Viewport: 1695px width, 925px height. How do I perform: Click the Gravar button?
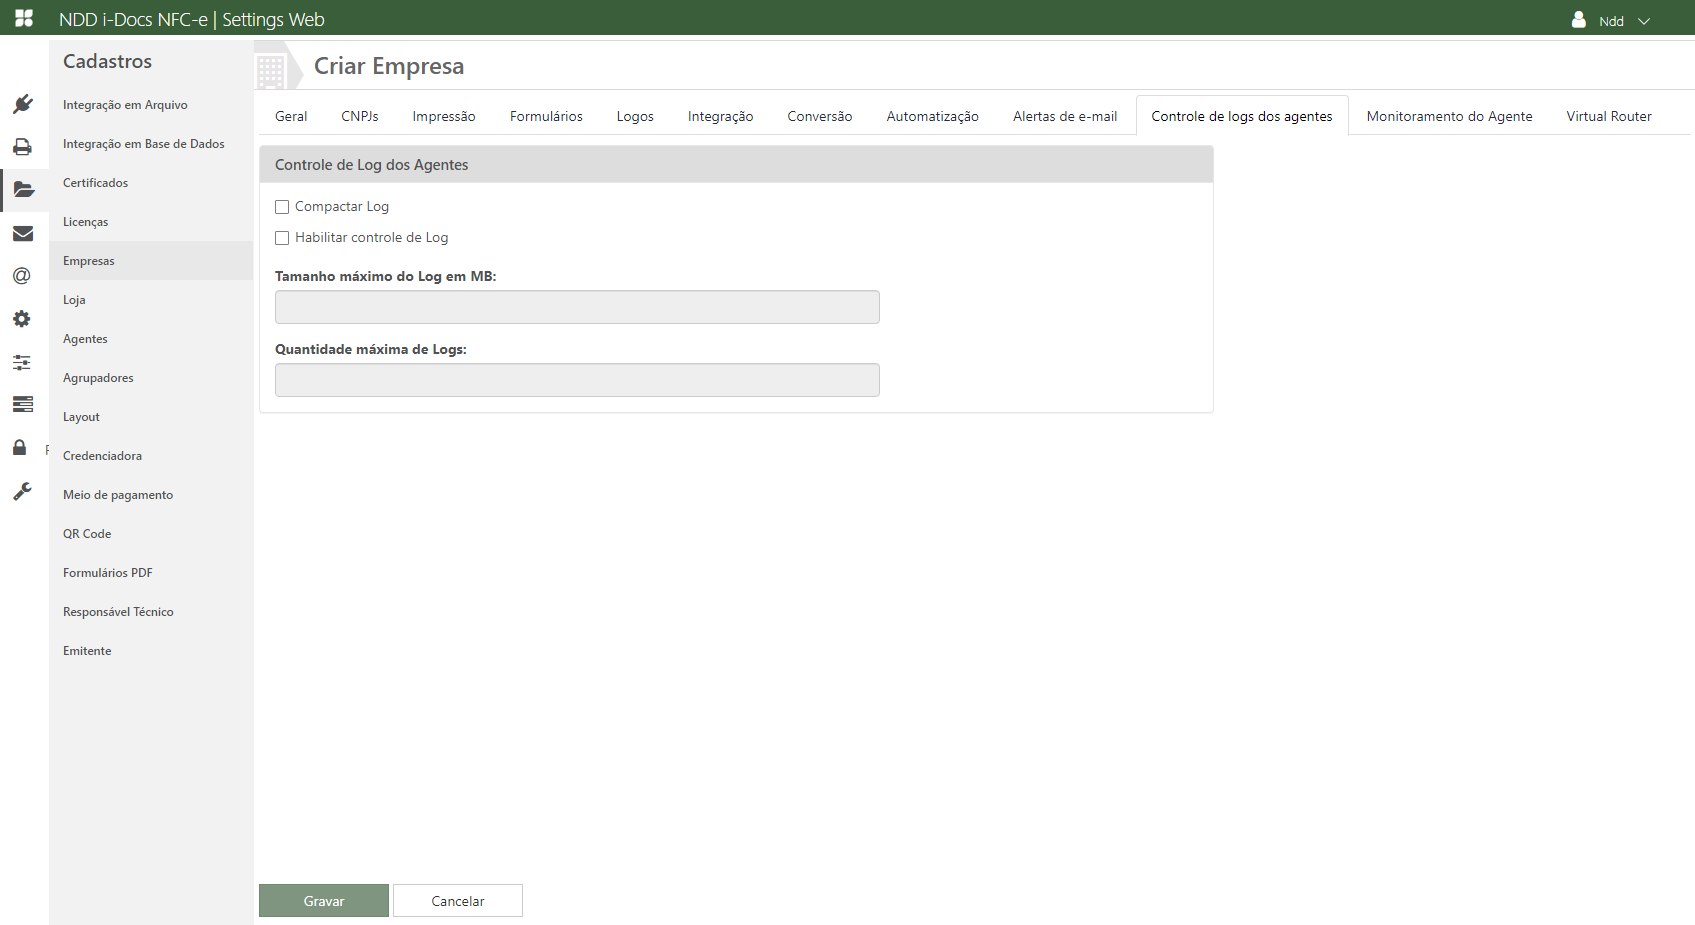[324, 901]
